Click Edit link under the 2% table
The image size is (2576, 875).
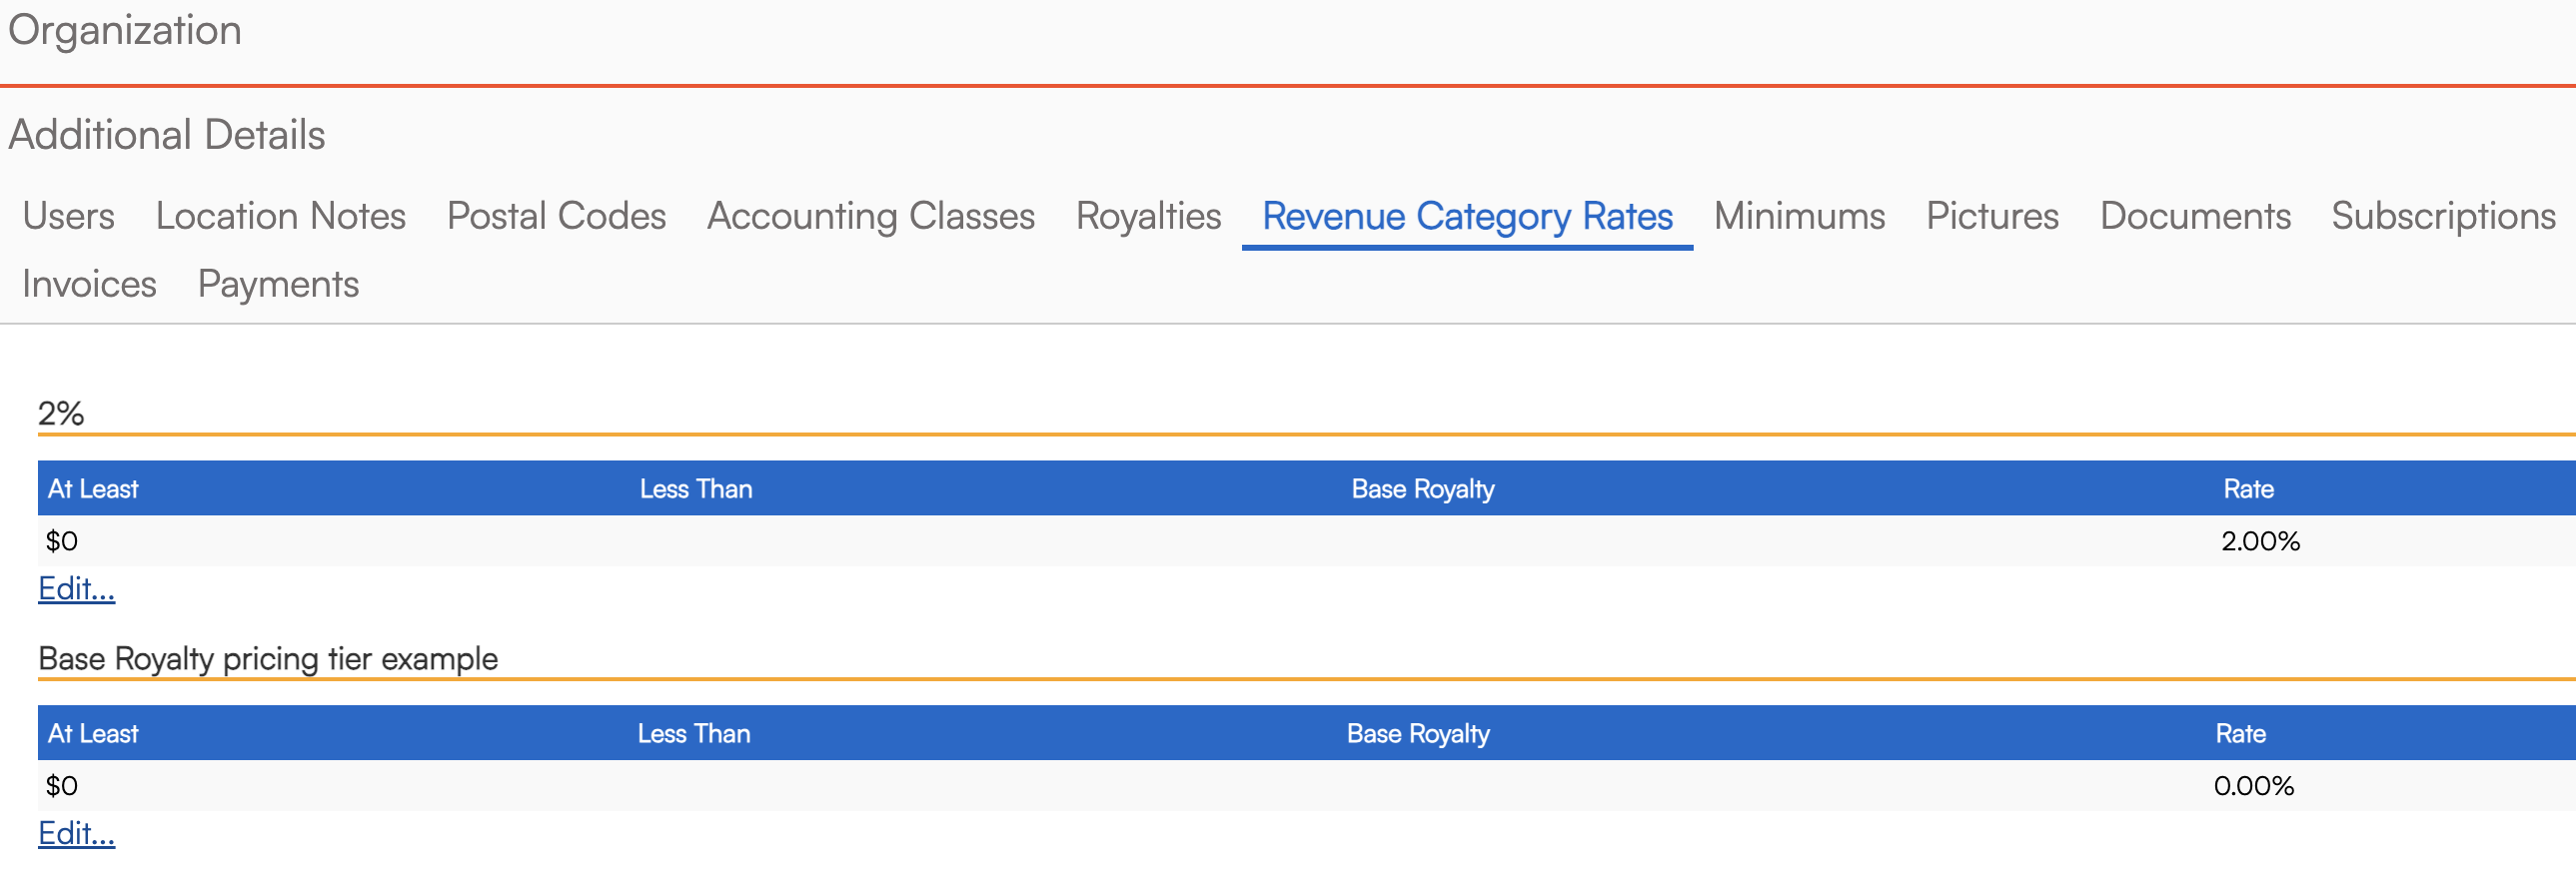pos(77,588)
